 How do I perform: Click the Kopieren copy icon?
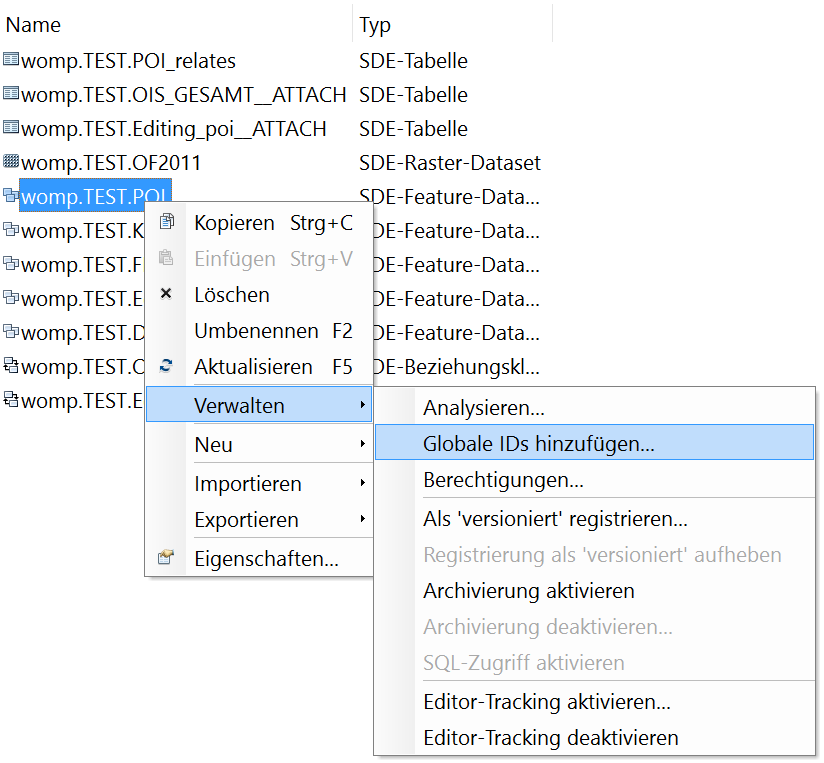click(x=165, y=222)
